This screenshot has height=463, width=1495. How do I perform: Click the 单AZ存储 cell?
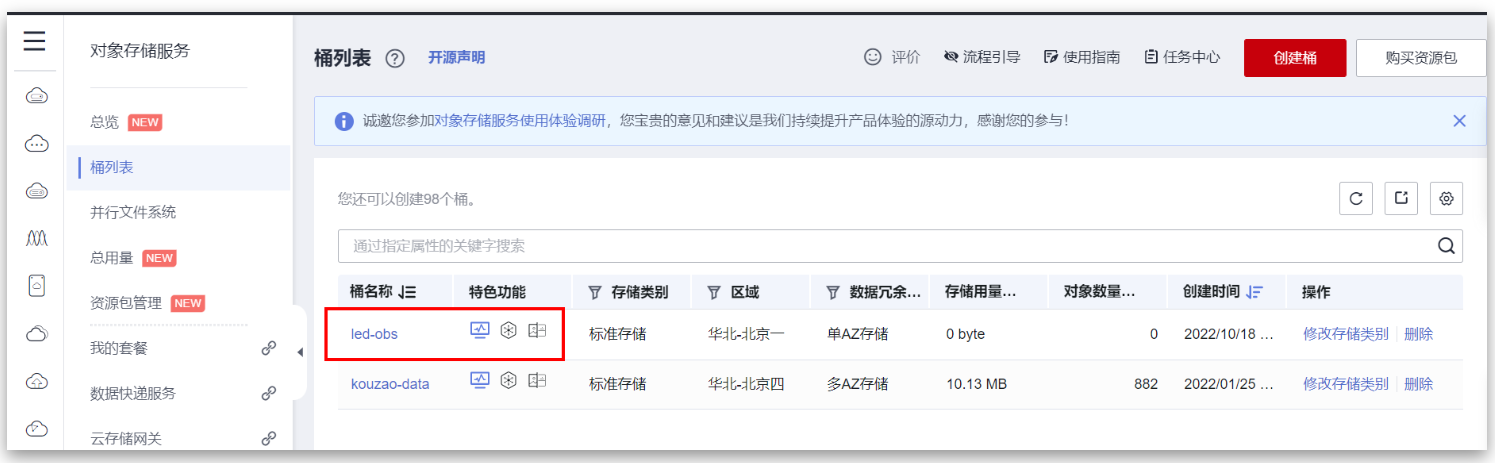858,334
